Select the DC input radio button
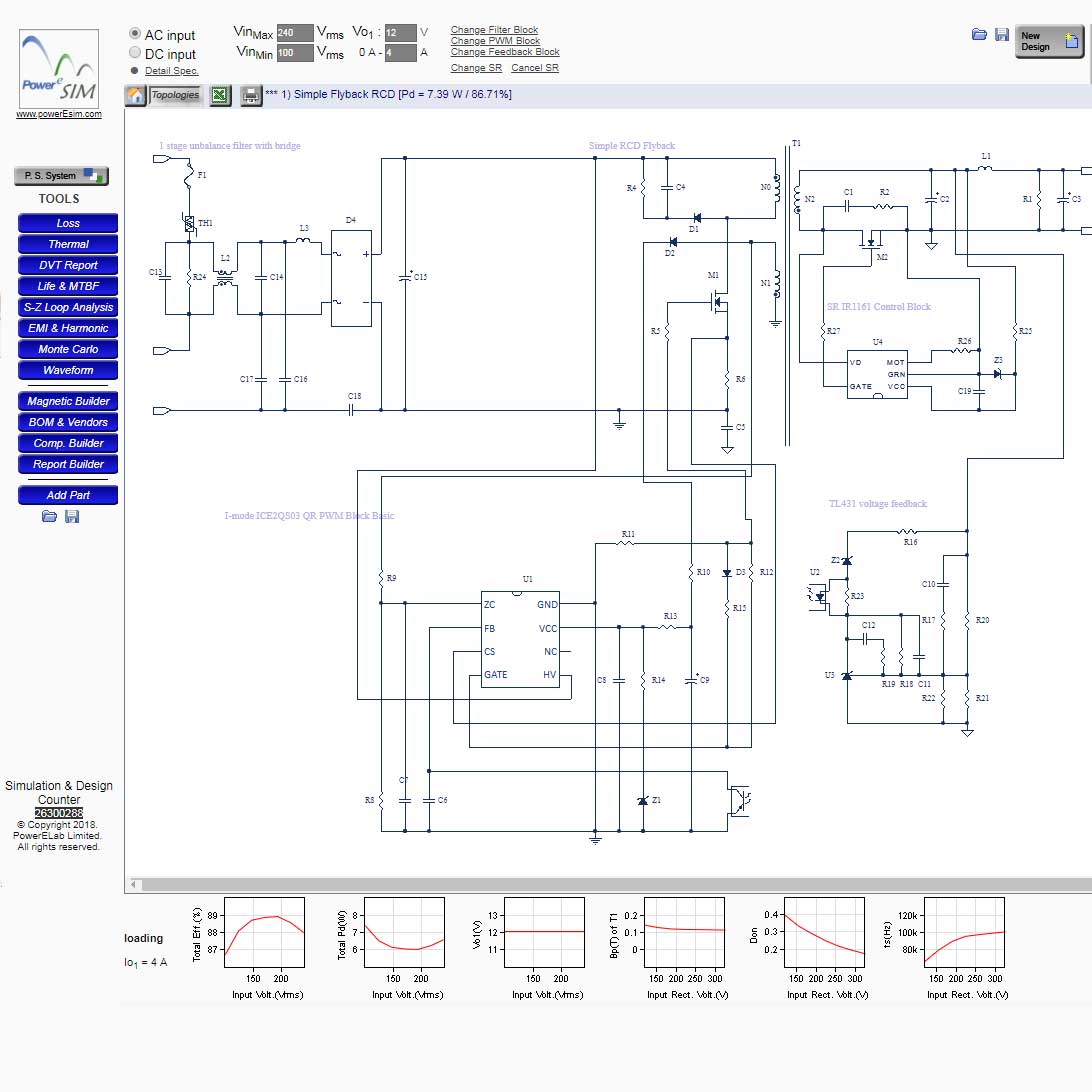1092x1092 pixels. 135,54
